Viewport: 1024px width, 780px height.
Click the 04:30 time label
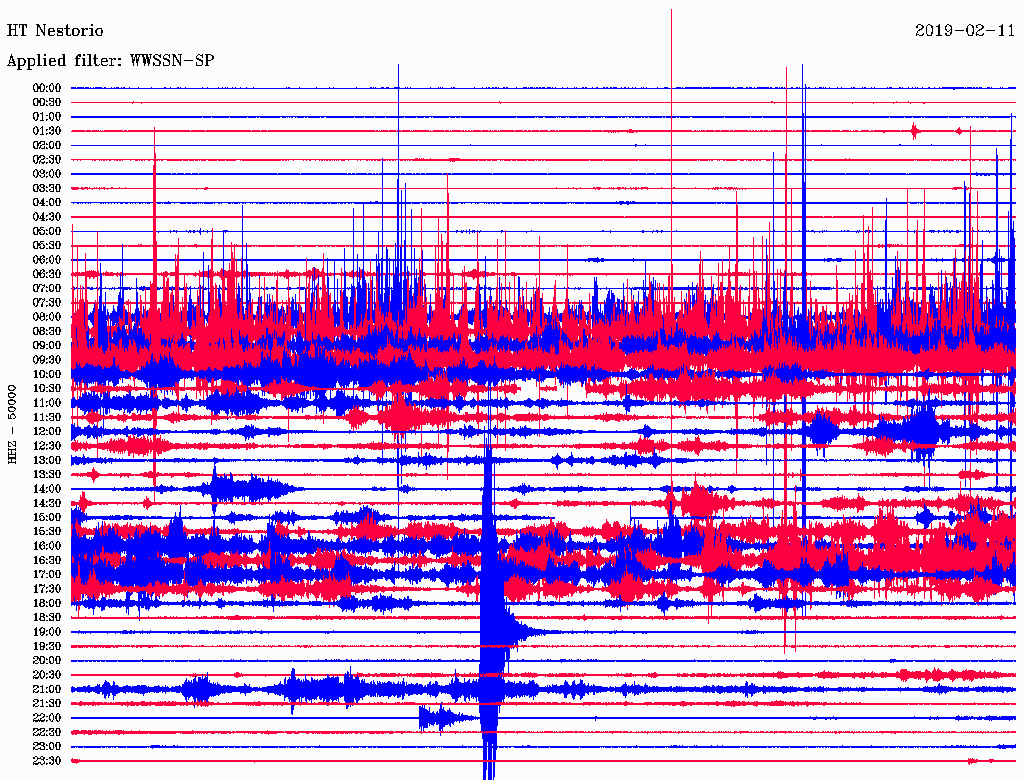[47, 217]
